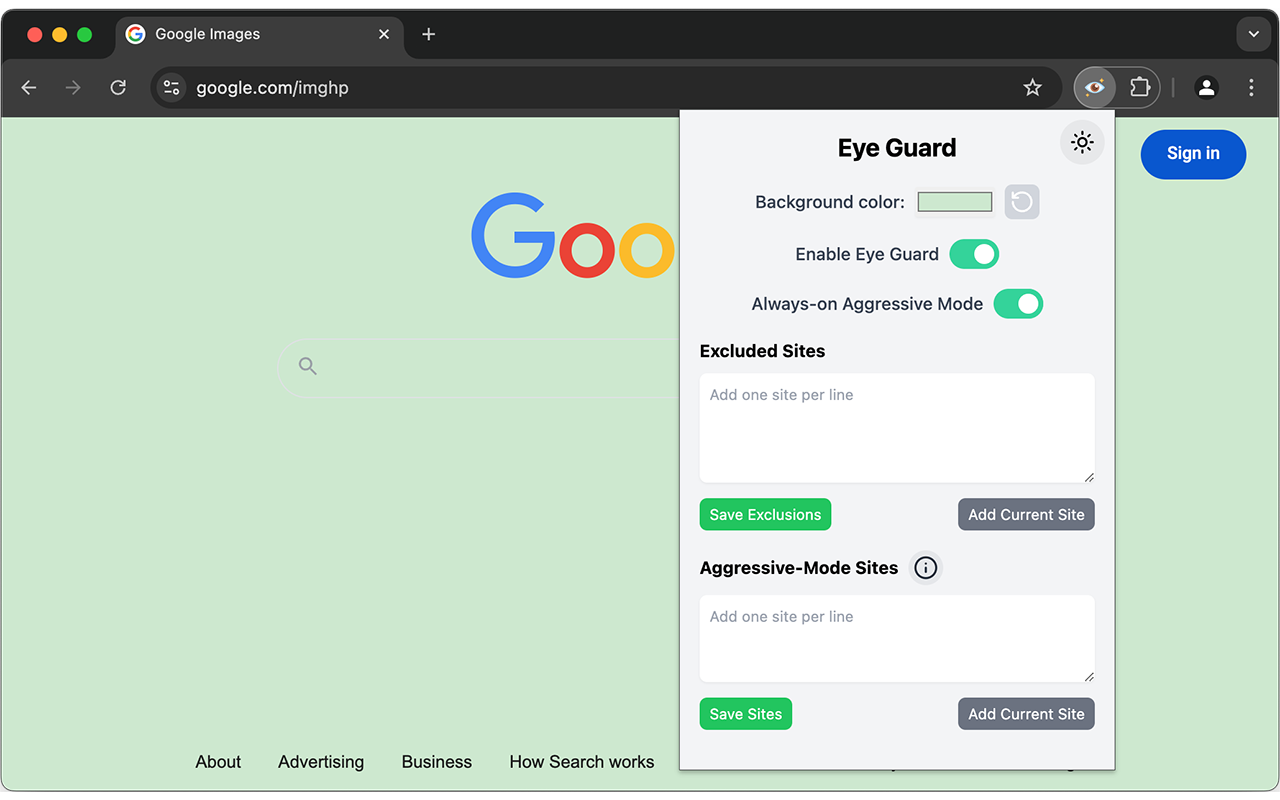Open the background color swatch picker
Viewport: 1280px width, 800px height.
(x=955, y=202)
